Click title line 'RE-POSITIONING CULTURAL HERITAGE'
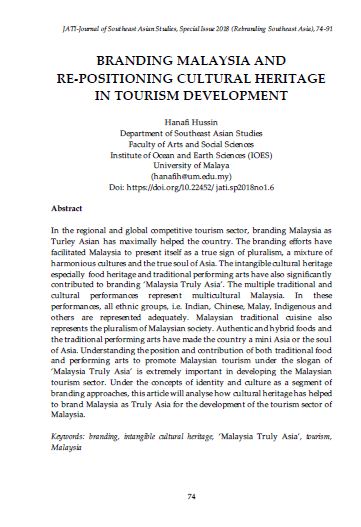Image resolution: width=361 pixels, height=527 pixels. 191,78
